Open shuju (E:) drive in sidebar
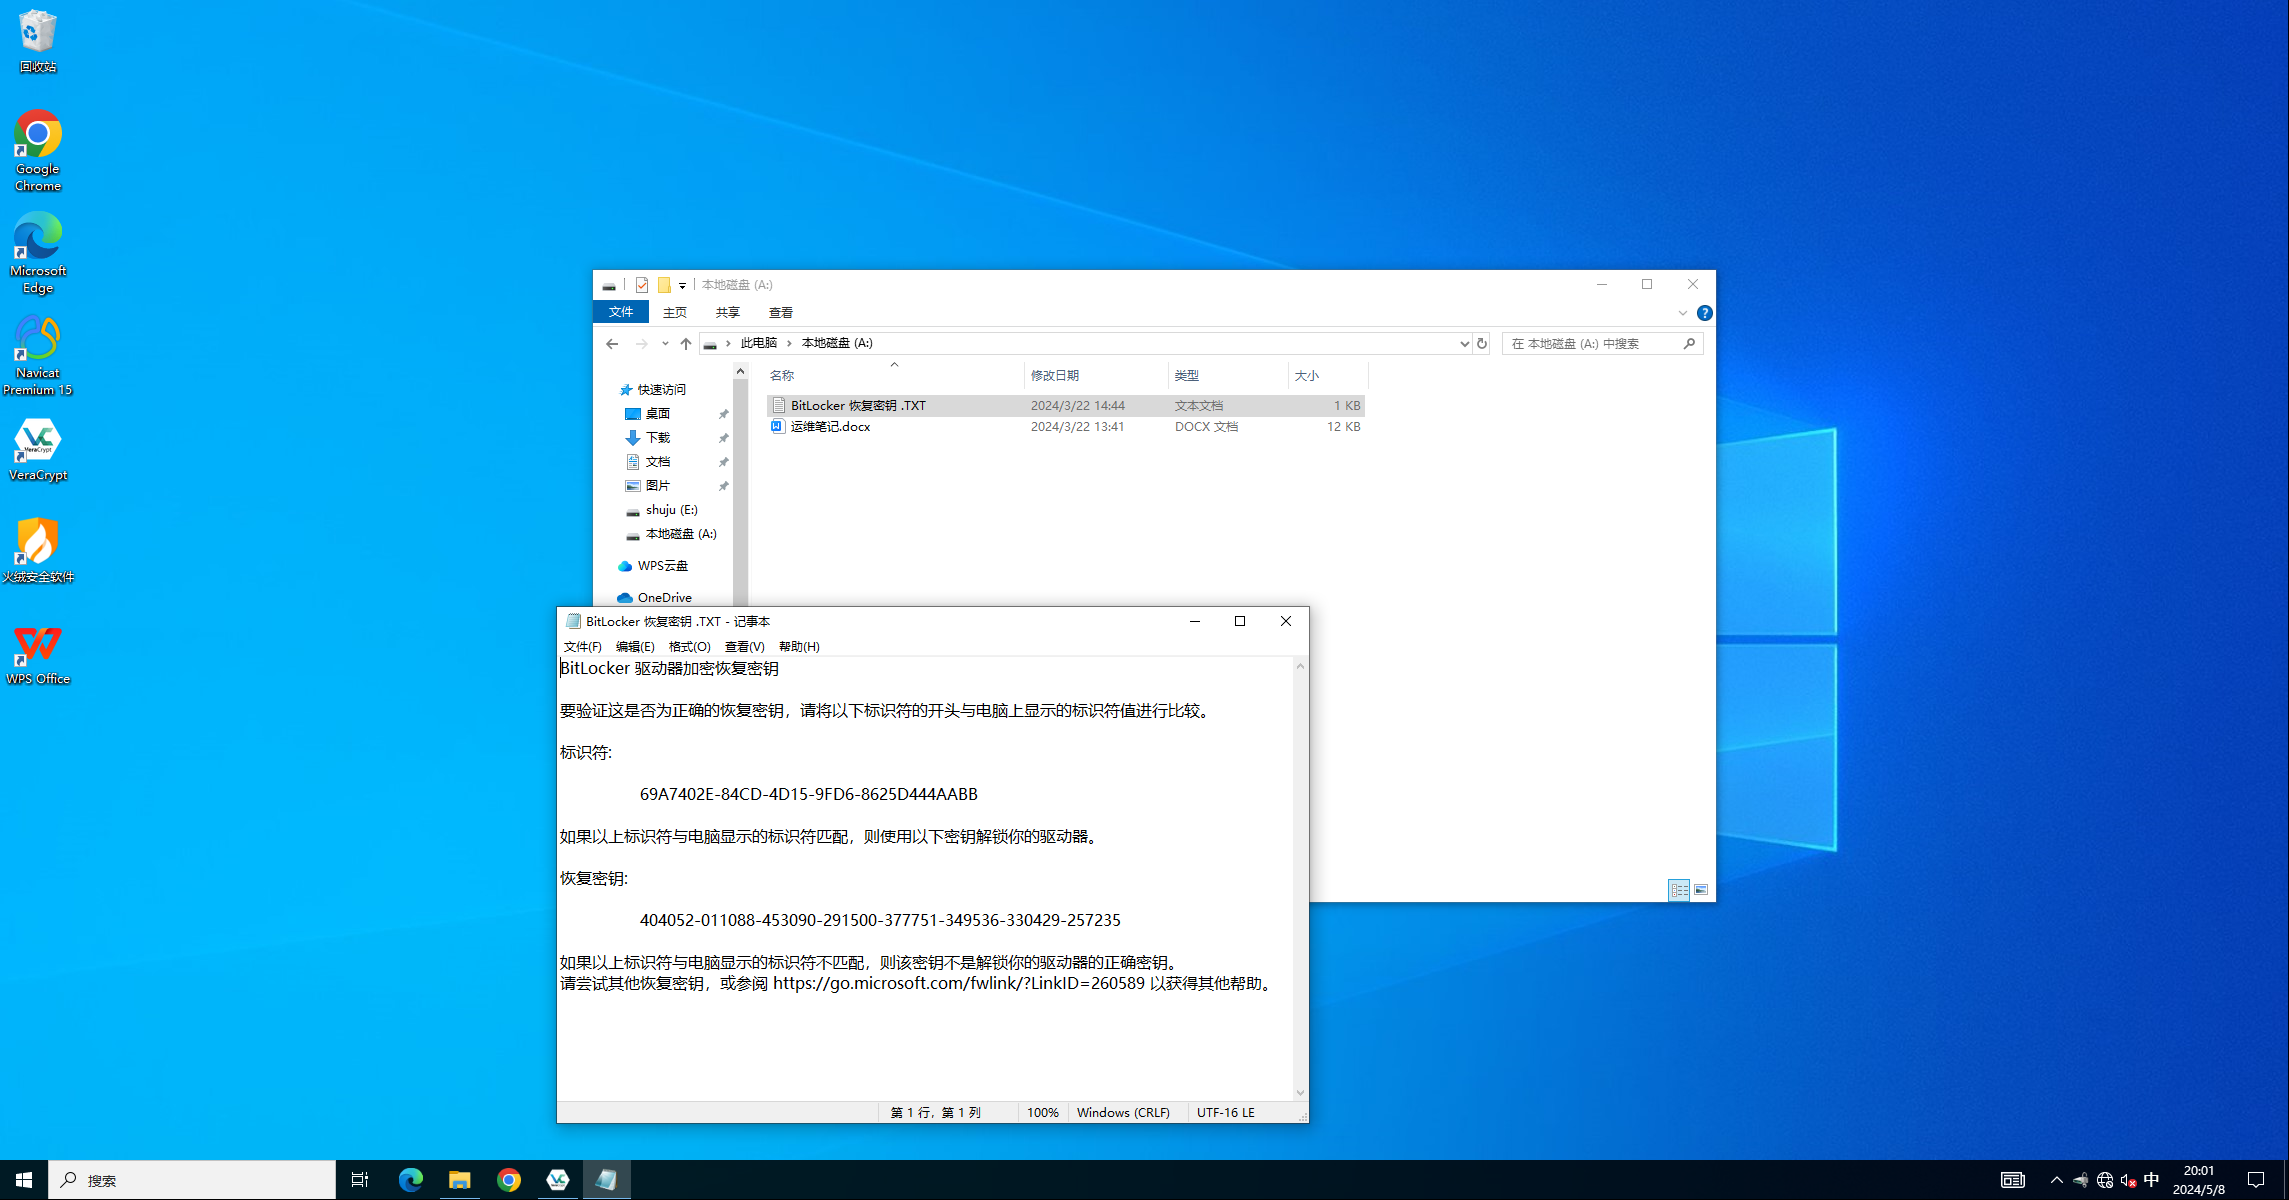 click(x=671, y=509)
